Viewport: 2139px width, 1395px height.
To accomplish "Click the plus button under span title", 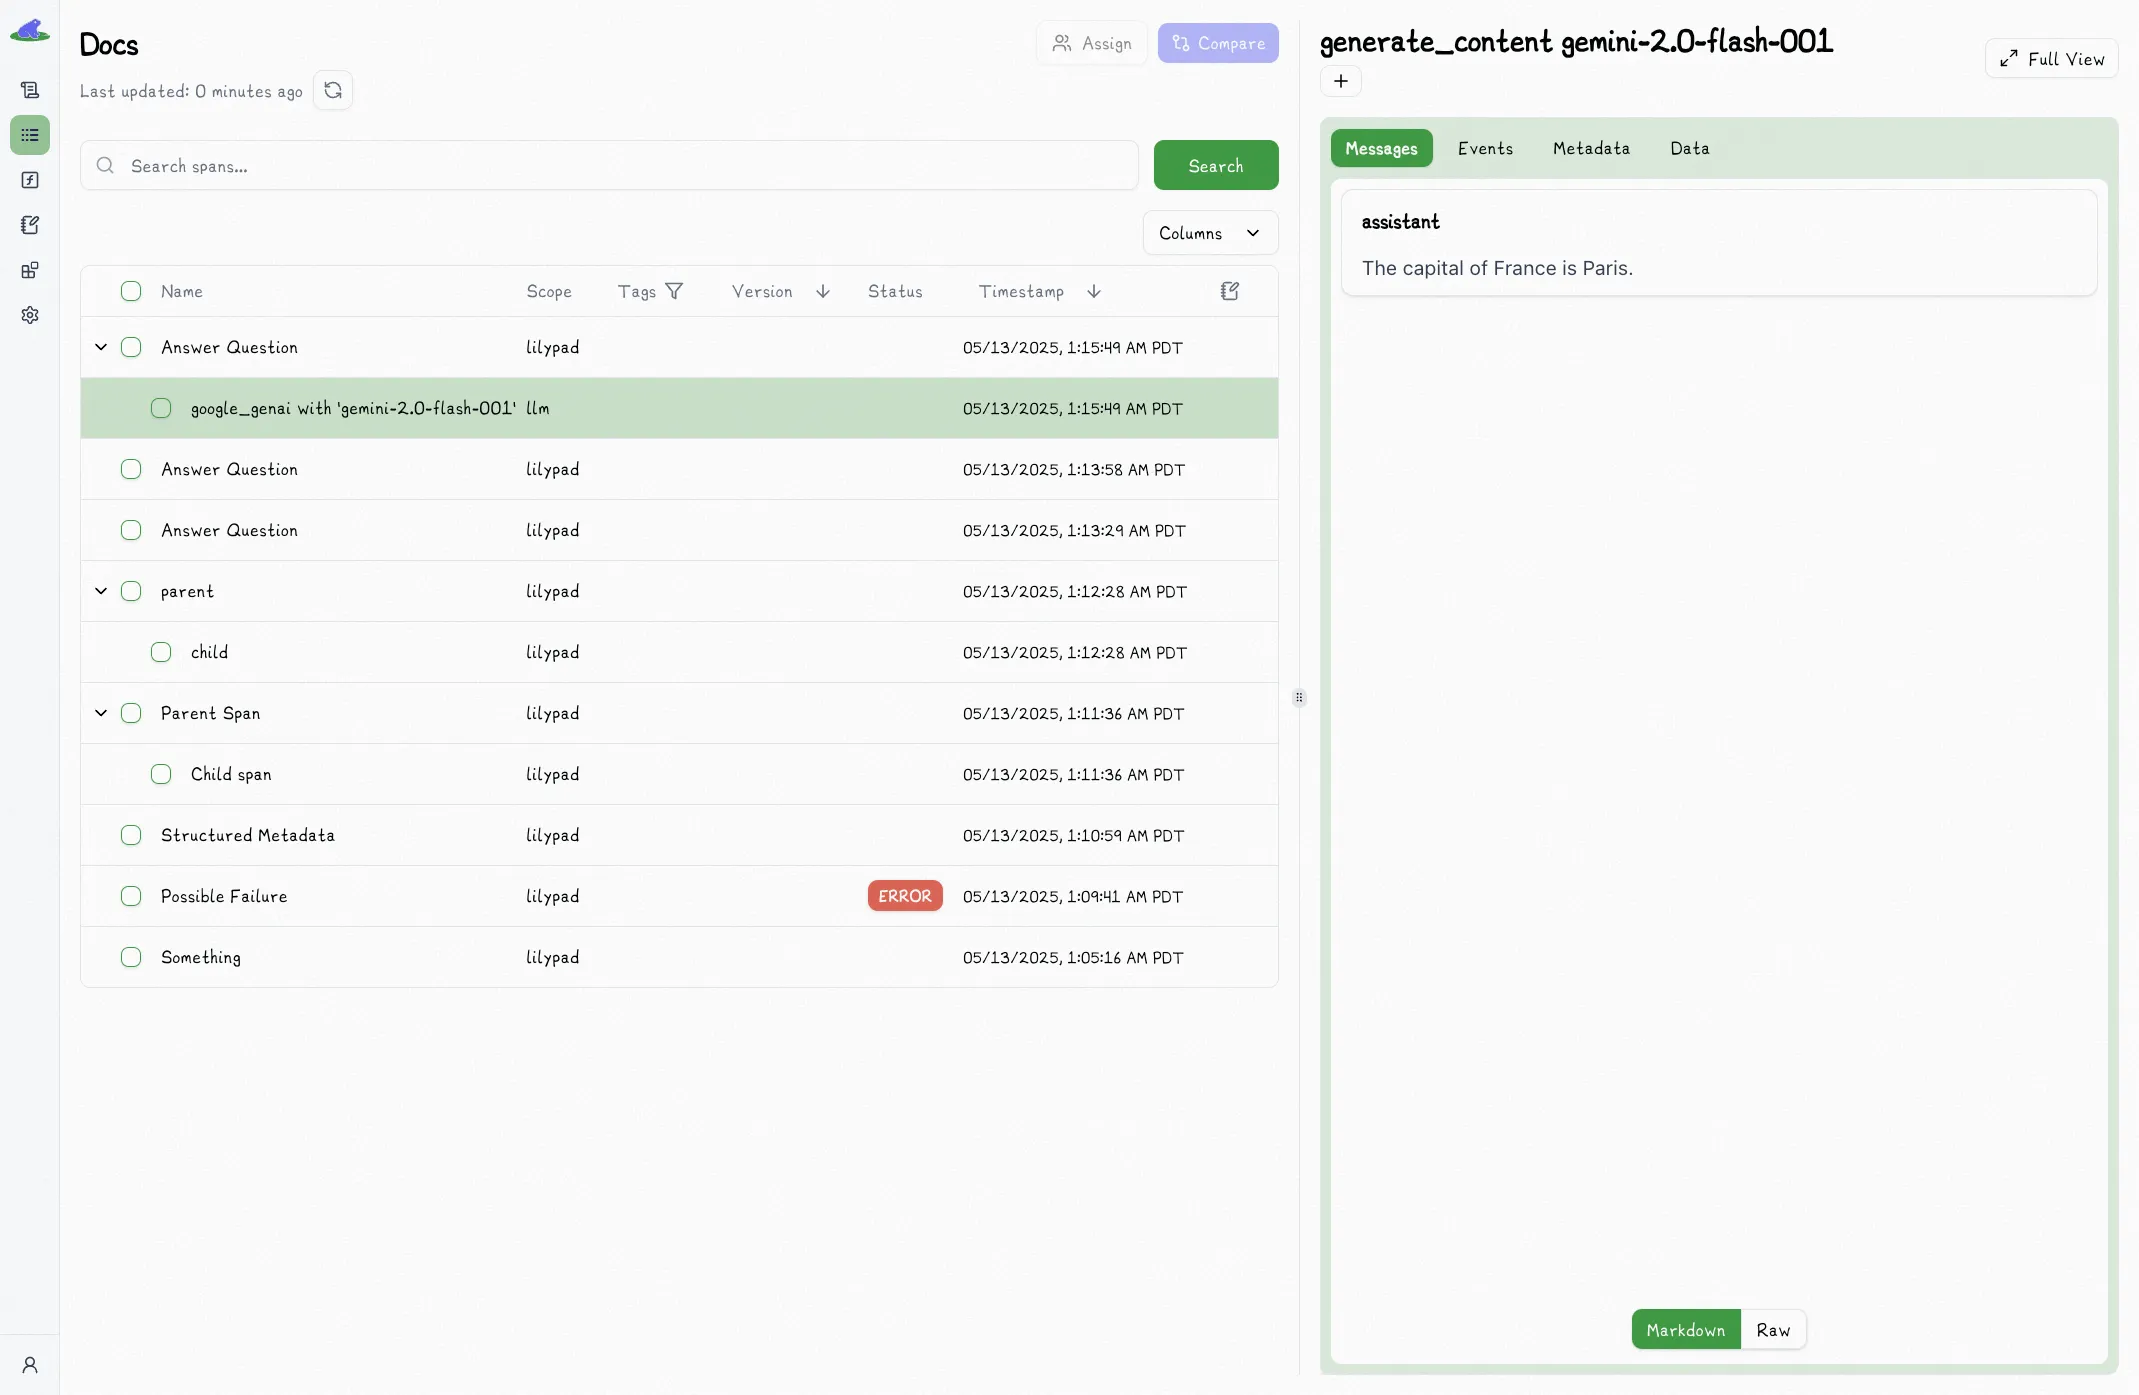I will (1341, 81).
